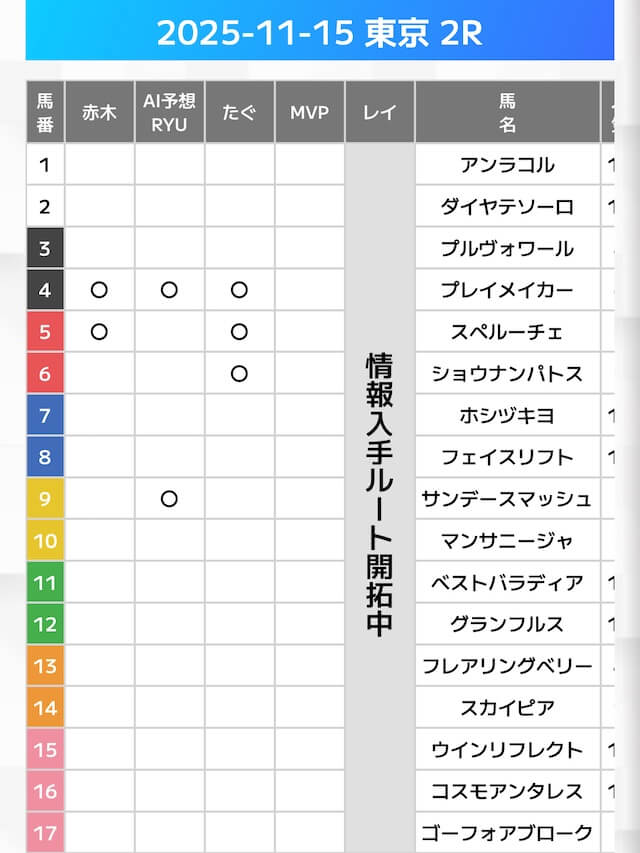
Task: Click the たぐ circle mark for horse 5
Action: point(239,332)
